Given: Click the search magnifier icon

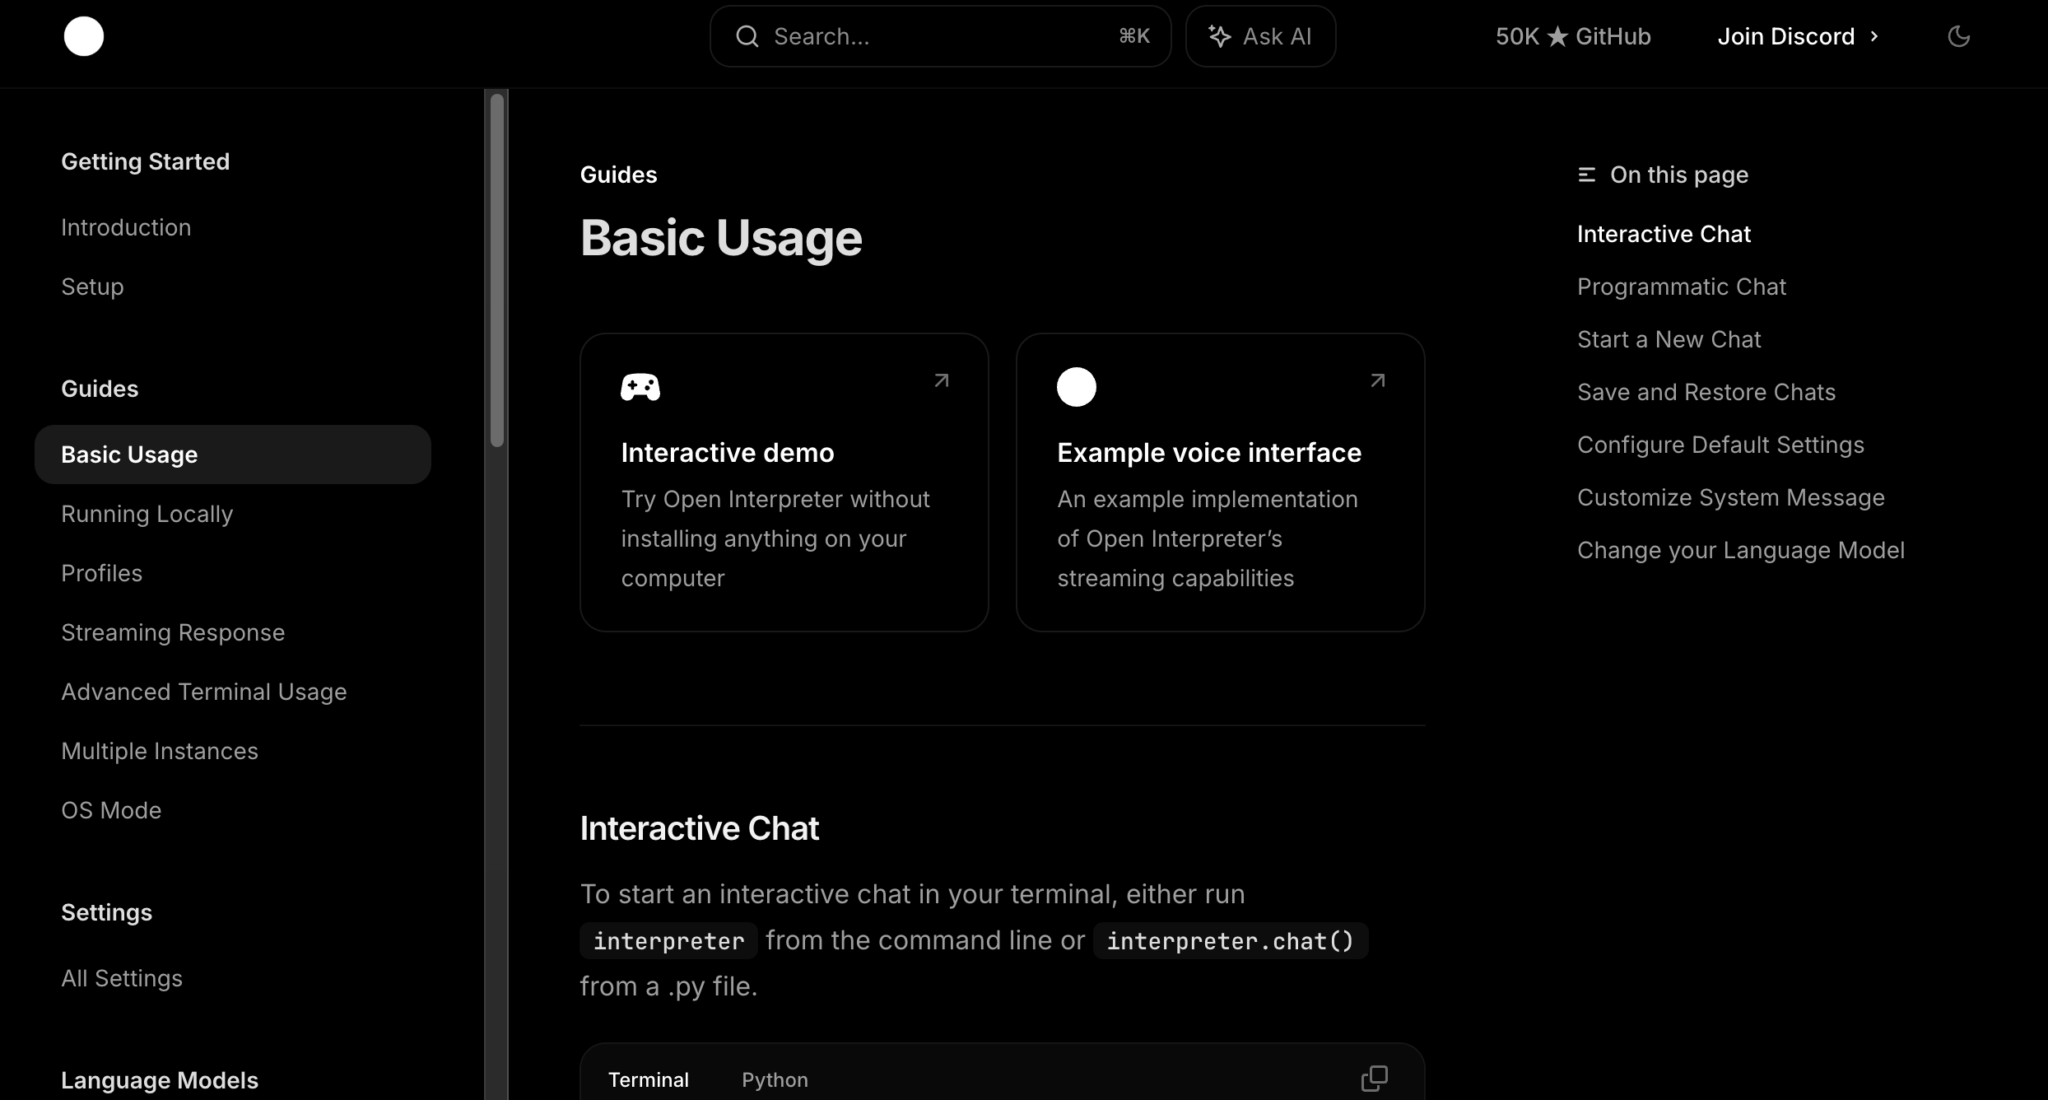Looking at the screenshot, I should [747, 37].
